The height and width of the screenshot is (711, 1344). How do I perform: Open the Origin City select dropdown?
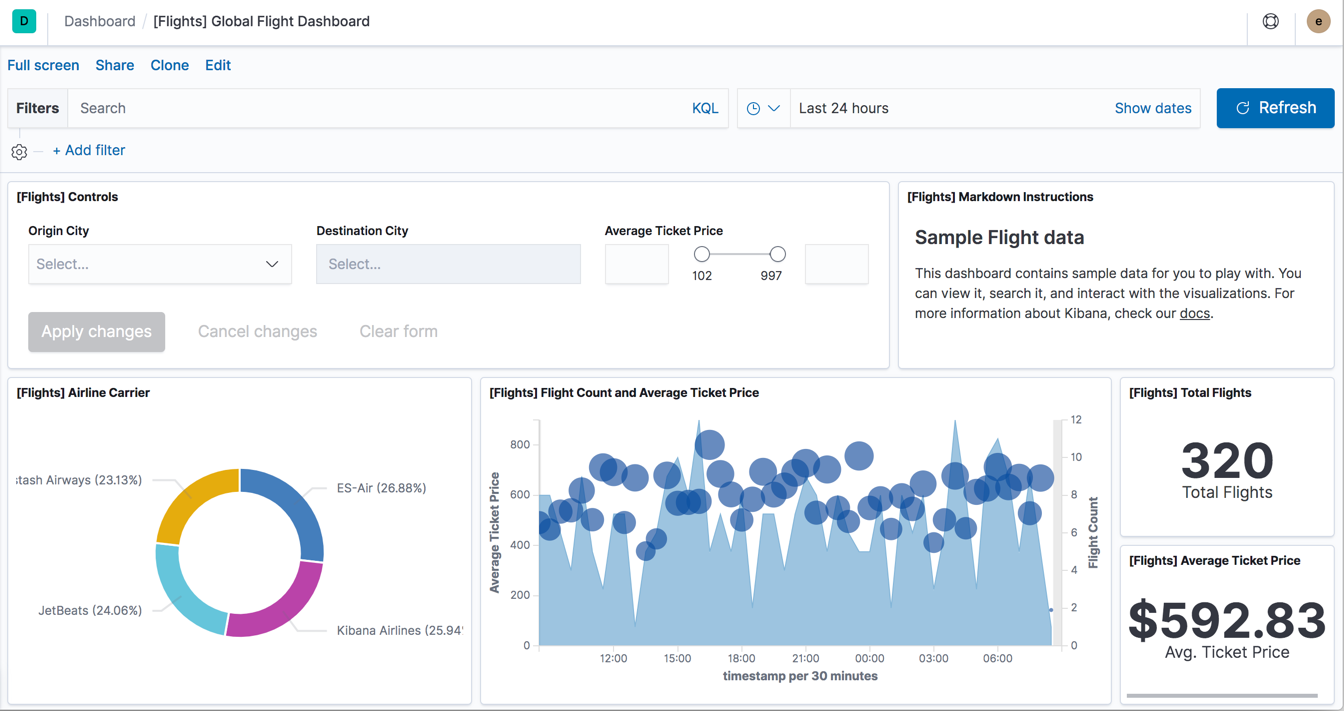click(159, 264)
